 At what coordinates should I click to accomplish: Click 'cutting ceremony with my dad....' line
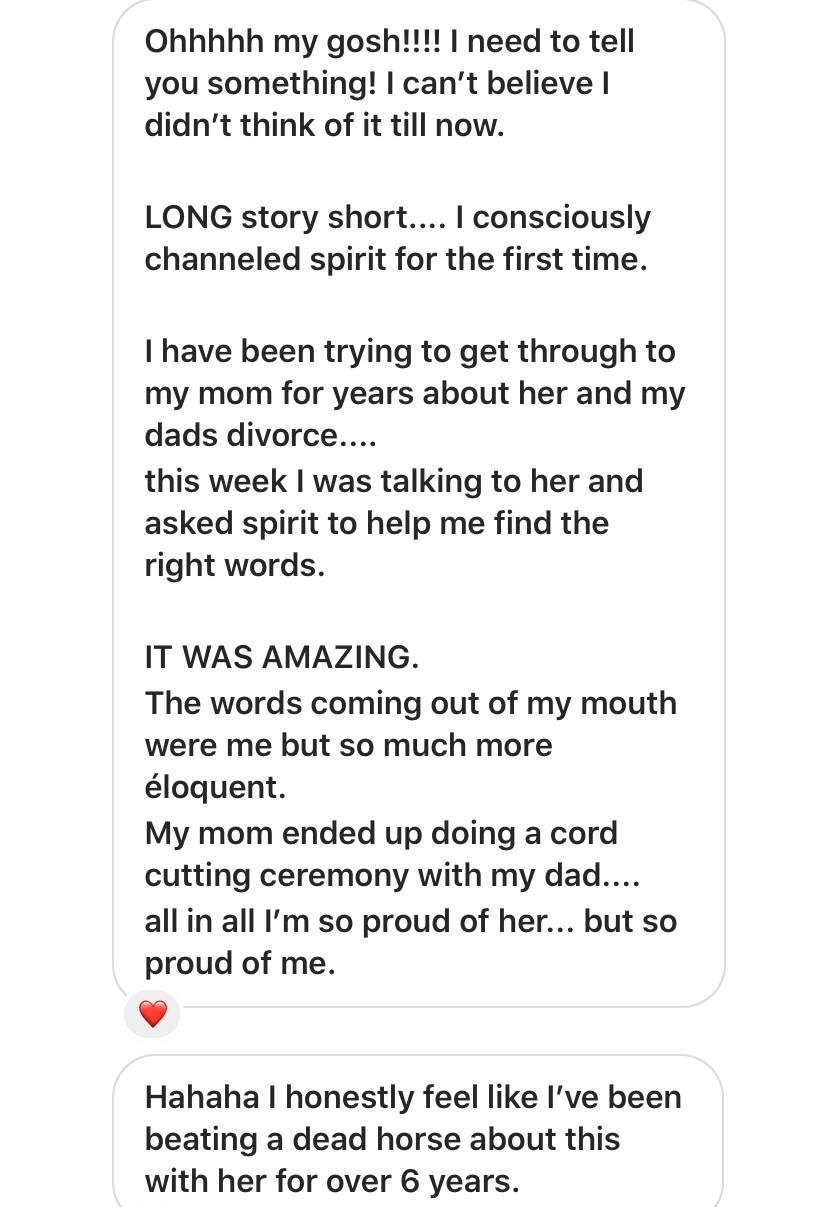pos(392,876)
